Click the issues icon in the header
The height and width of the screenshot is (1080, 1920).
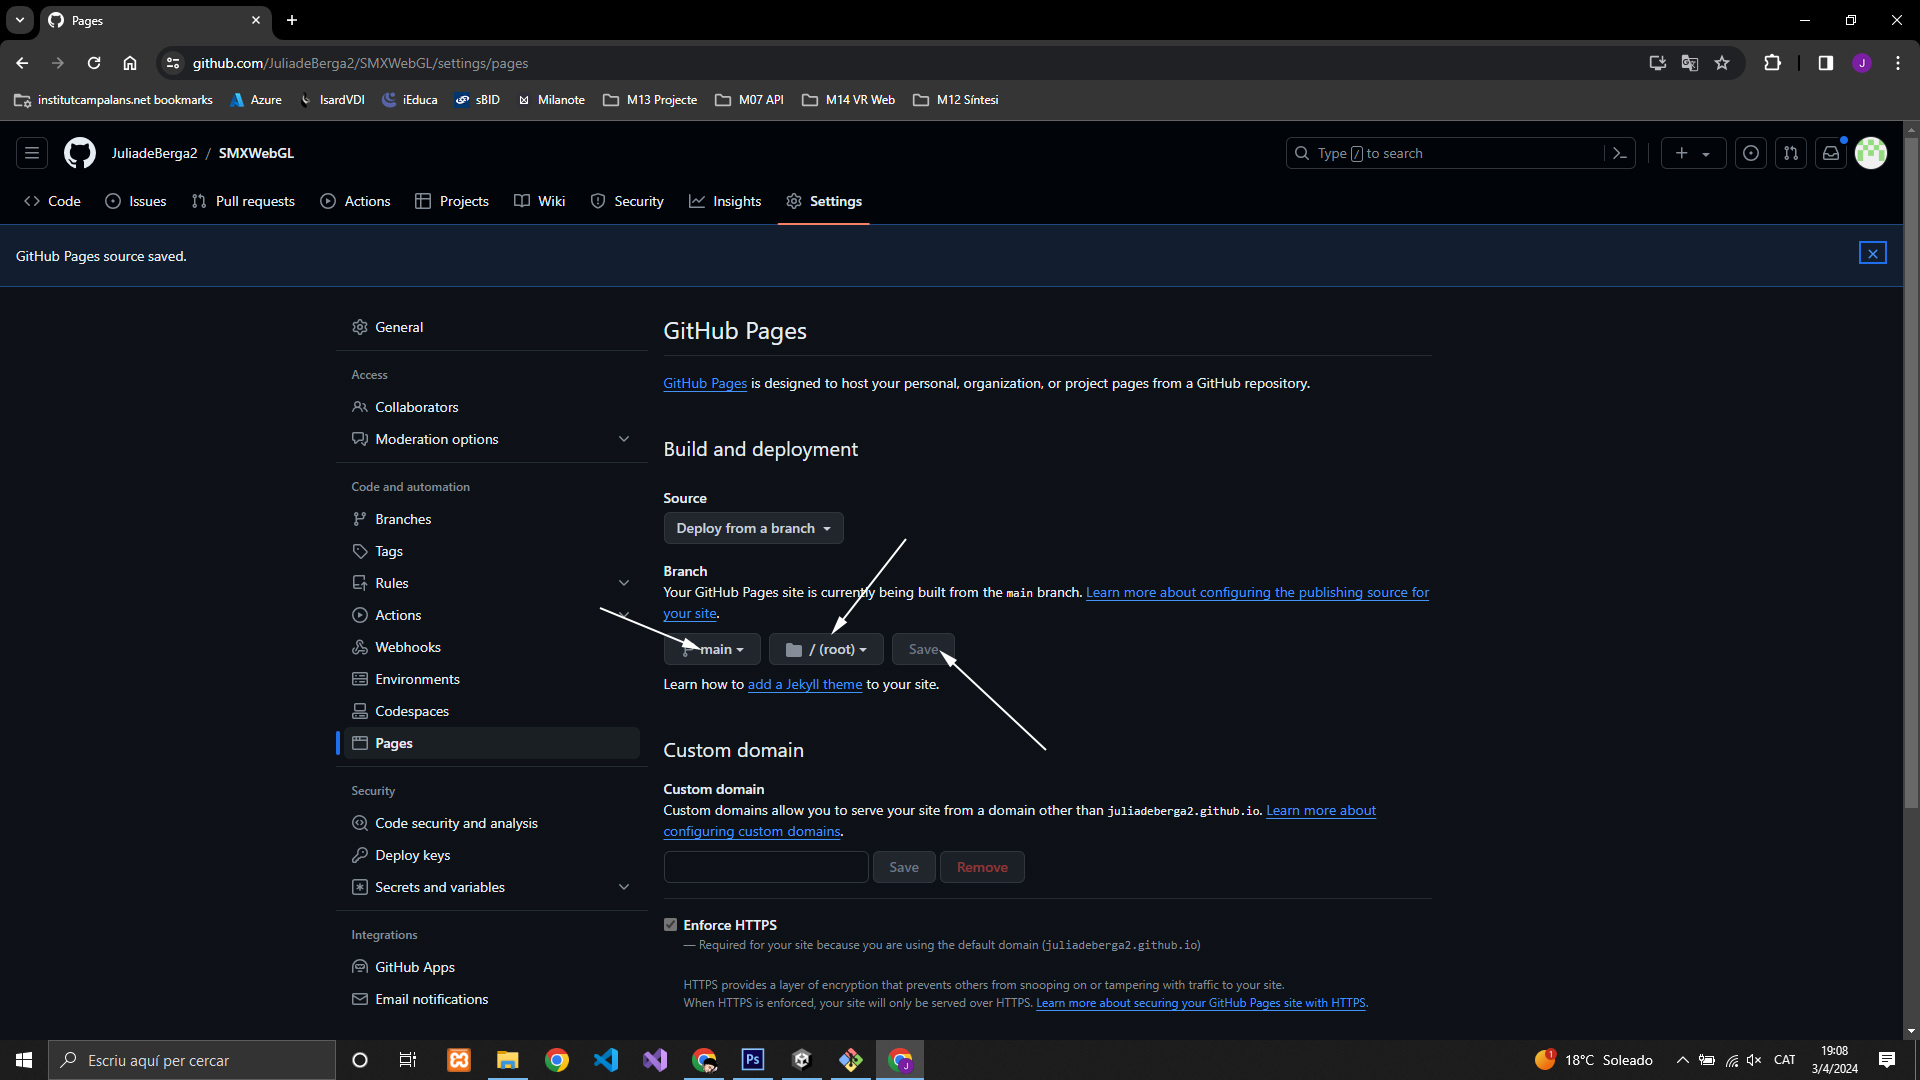pos(1751,153)
